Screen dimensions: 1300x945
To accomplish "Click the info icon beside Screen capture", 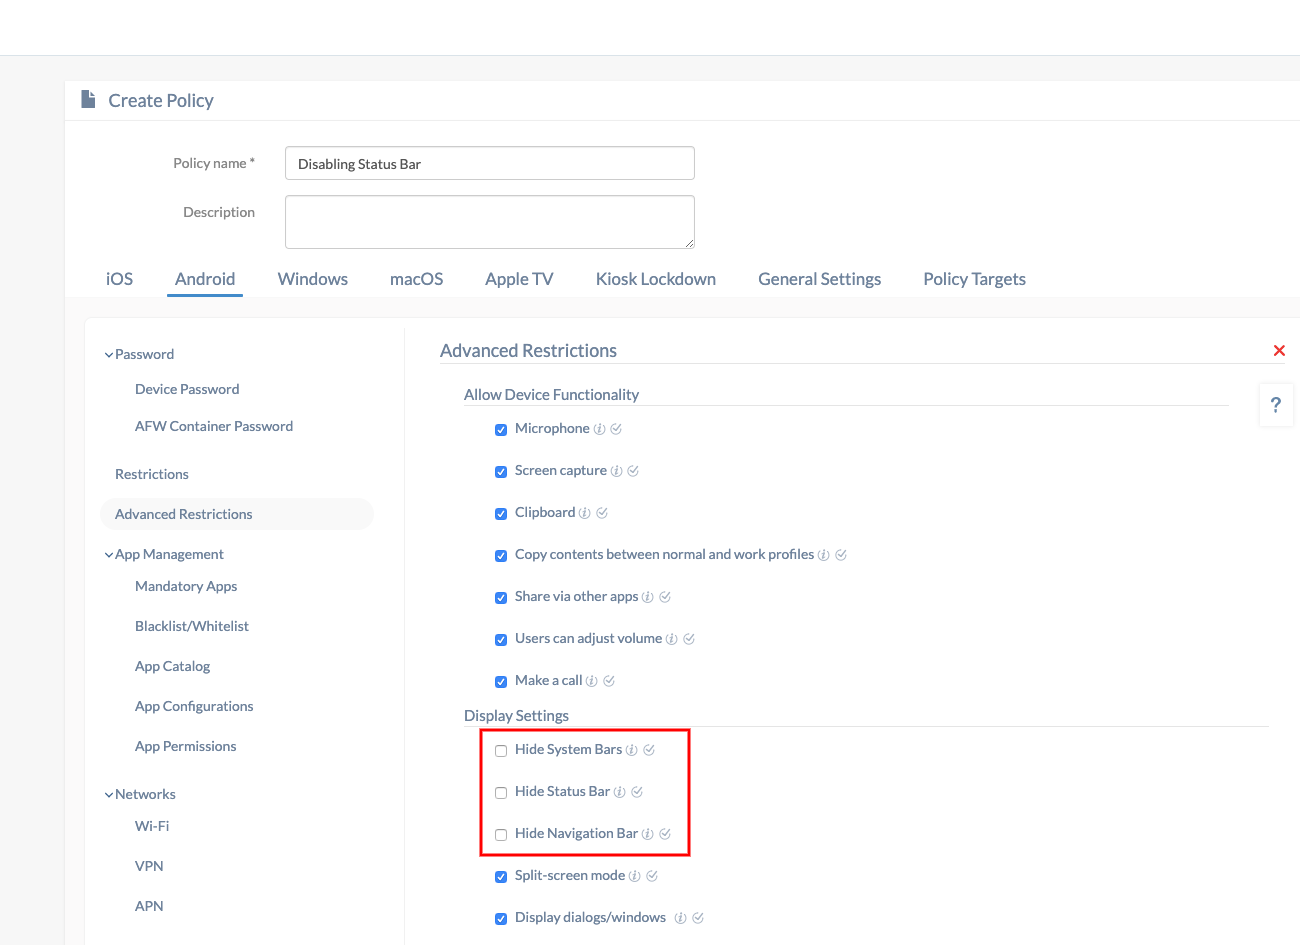I will (x=616, y=471).
